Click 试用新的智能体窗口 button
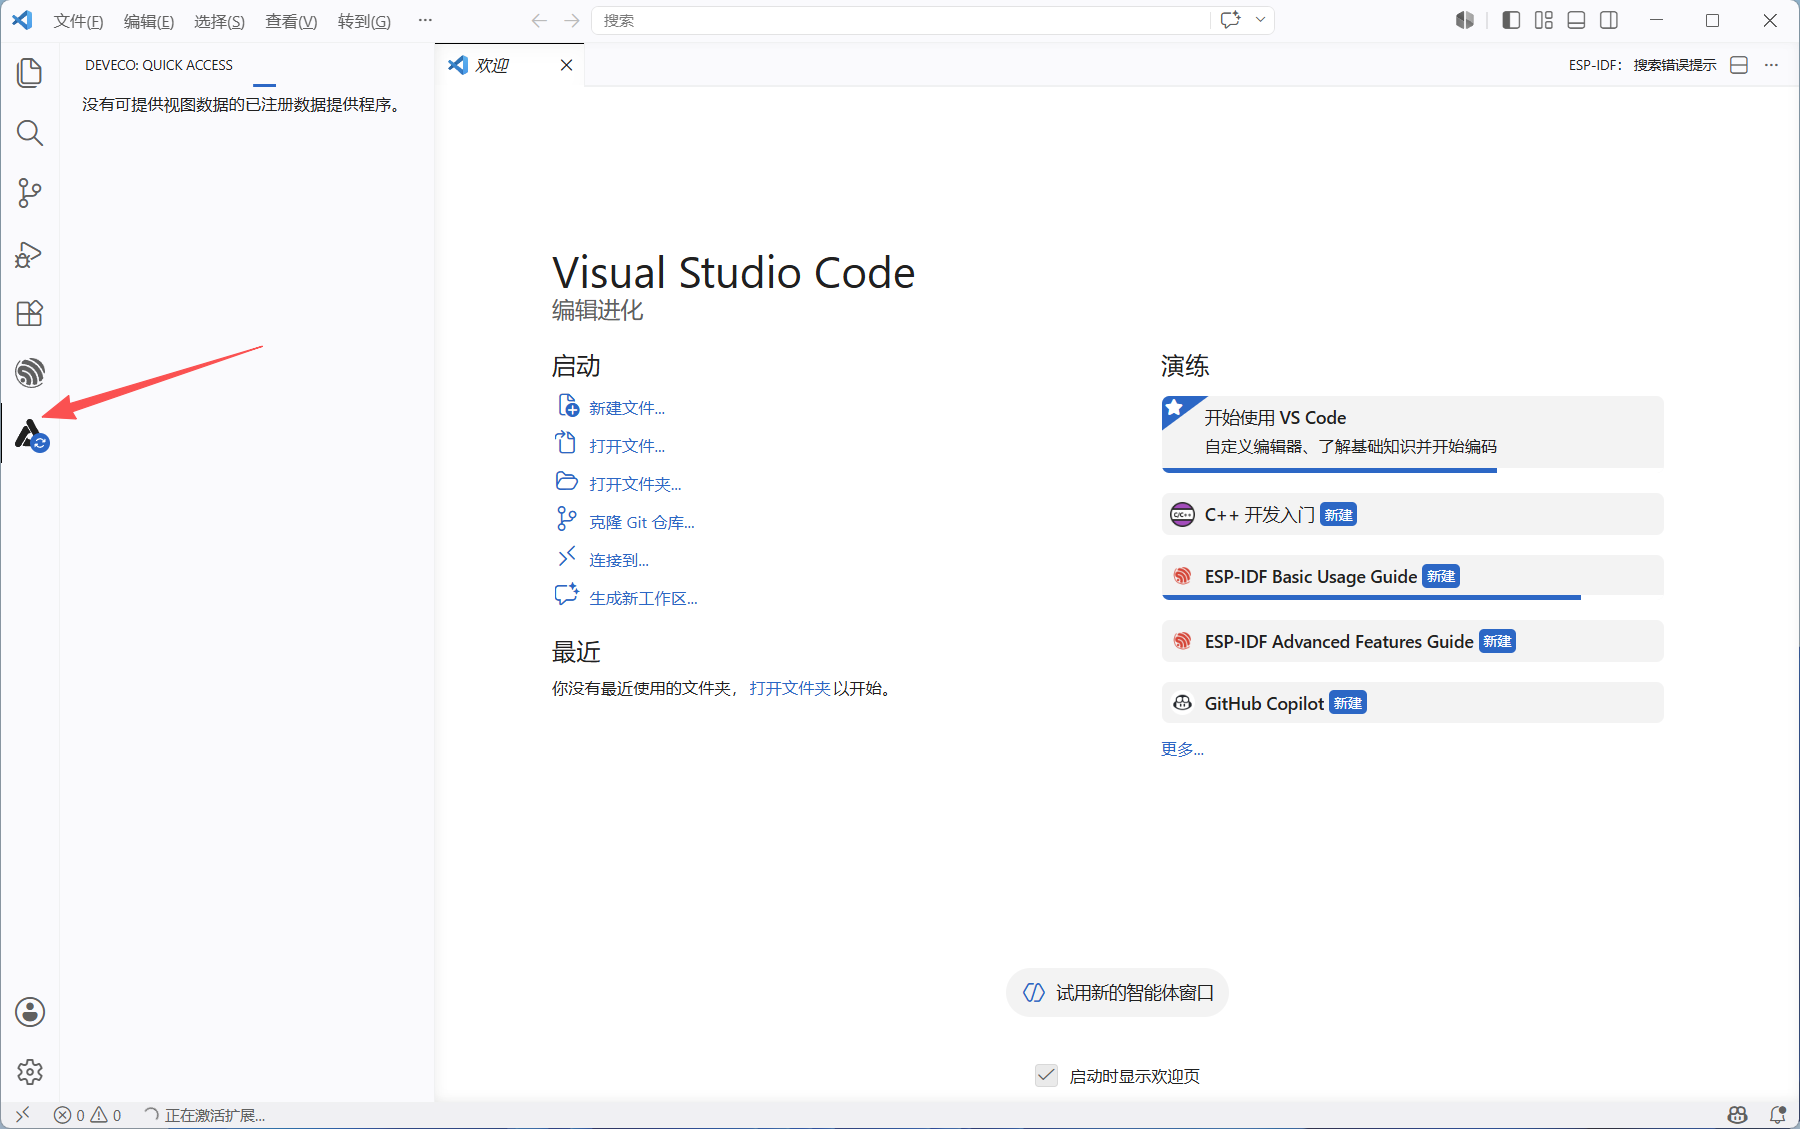Image resolution: width=1800 pixels, height=1129 pixels. [1117, 992]
